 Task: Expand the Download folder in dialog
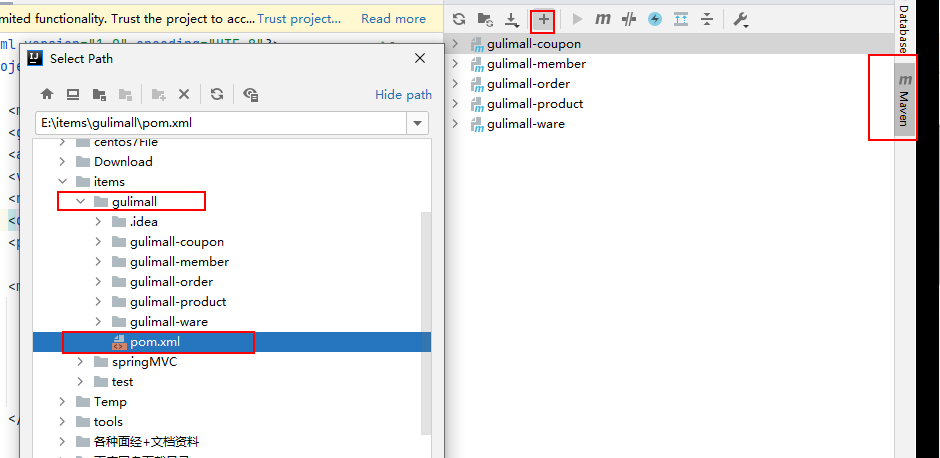pos(62,161)
